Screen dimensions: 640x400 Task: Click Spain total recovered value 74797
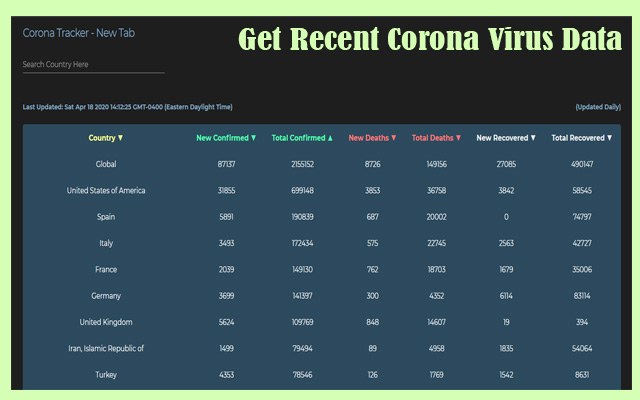point(582,217)
